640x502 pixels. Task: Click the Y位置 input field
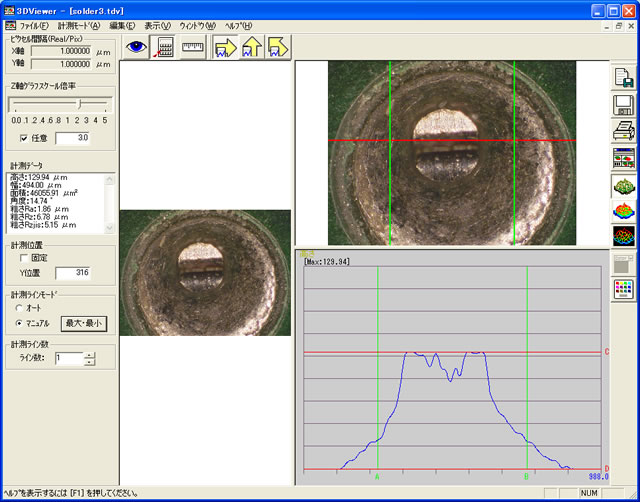pyautogui.click(x=74, y=272)
